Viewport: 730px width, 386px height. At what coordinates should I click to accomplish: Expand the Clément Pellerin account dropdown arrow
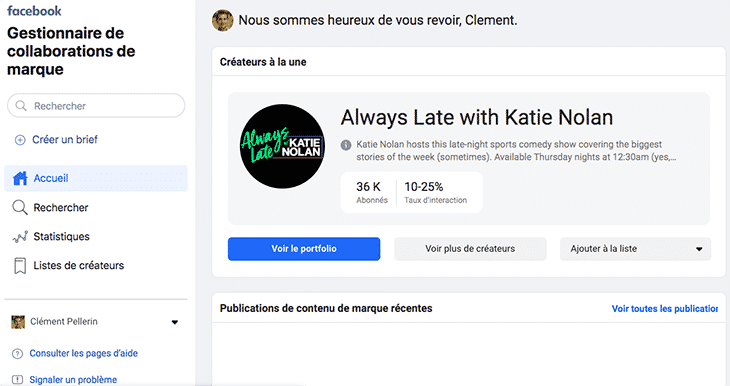175,322
